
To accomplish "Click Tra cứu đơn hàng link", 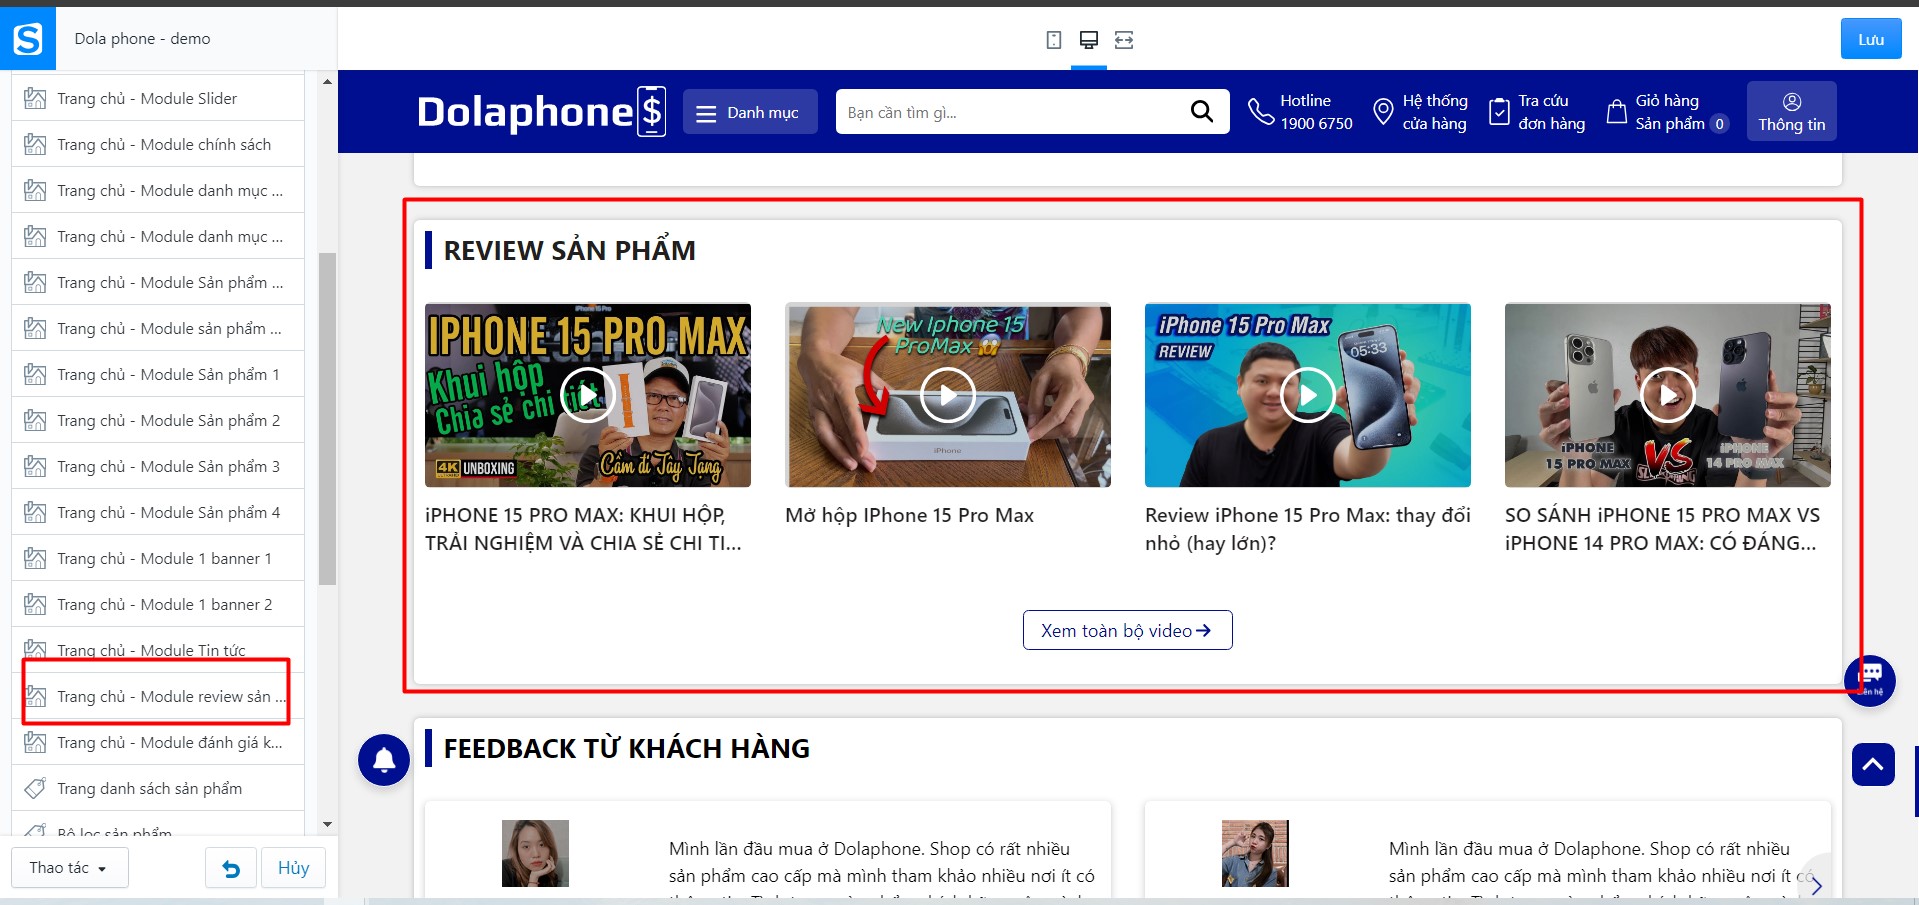I will pos(1551,112).
